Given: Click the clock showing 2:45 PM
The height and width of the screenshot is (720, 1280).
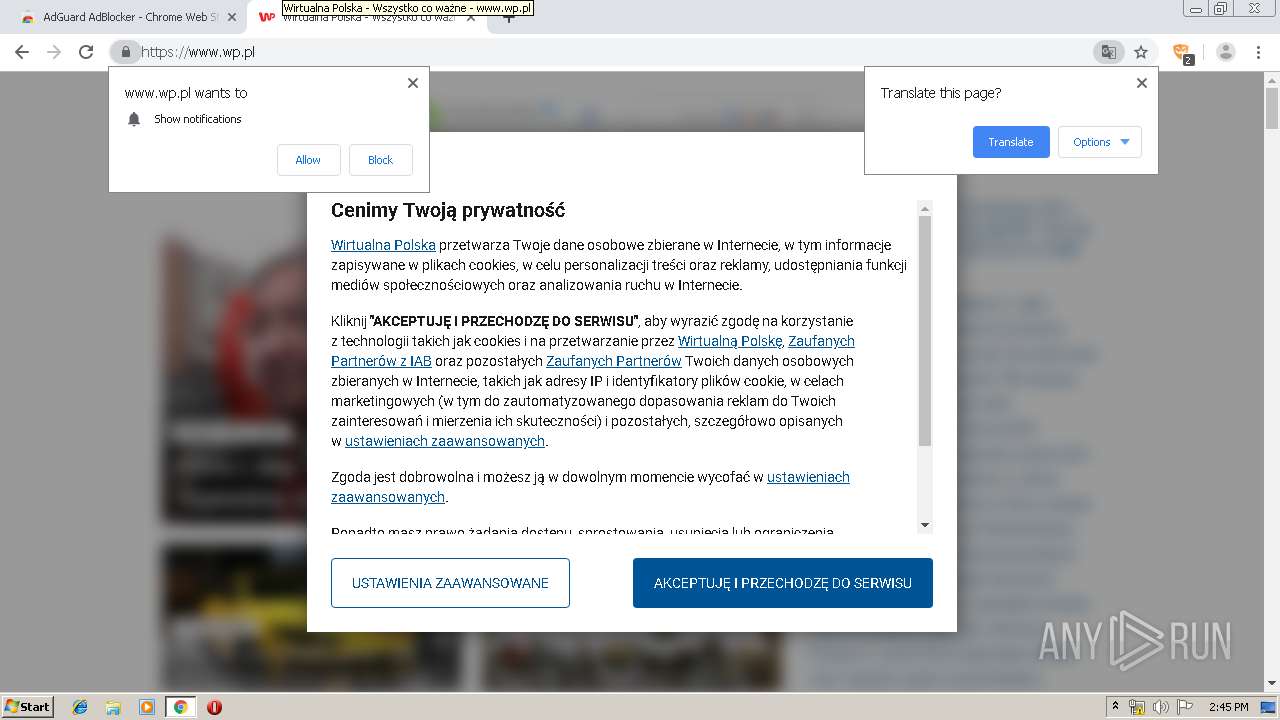Looking at the screenshot, I should [x=1229, y=707].
